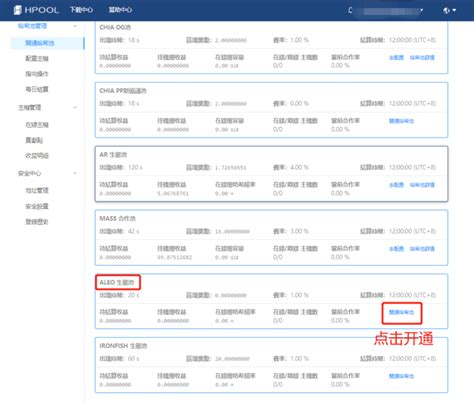The image size is (474, 406).
Task: Open the first header menu after HPOOL
Action: coord(81,10)
